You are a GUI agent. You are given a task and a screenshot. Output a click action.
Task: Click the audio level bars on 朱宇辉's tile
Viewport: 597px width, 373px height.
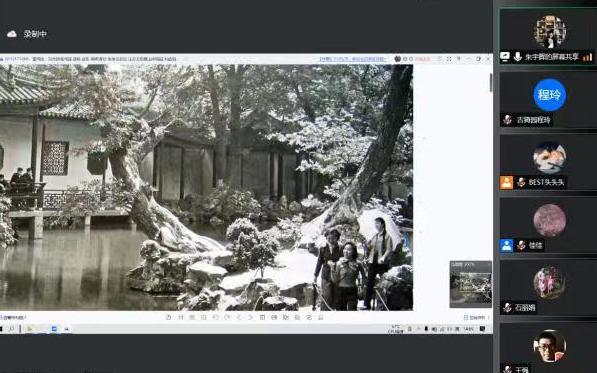587,57
